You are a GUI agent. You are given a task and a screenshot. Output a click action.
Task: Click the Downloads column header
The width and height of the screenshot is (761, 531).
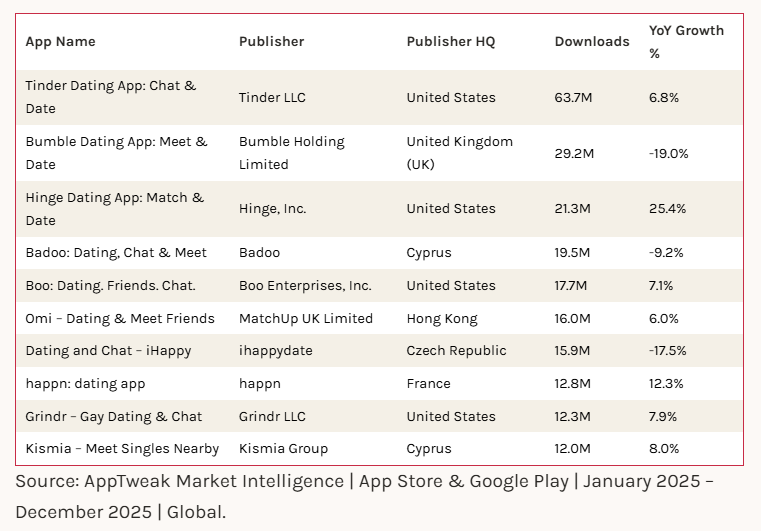[x=592, y=42]
